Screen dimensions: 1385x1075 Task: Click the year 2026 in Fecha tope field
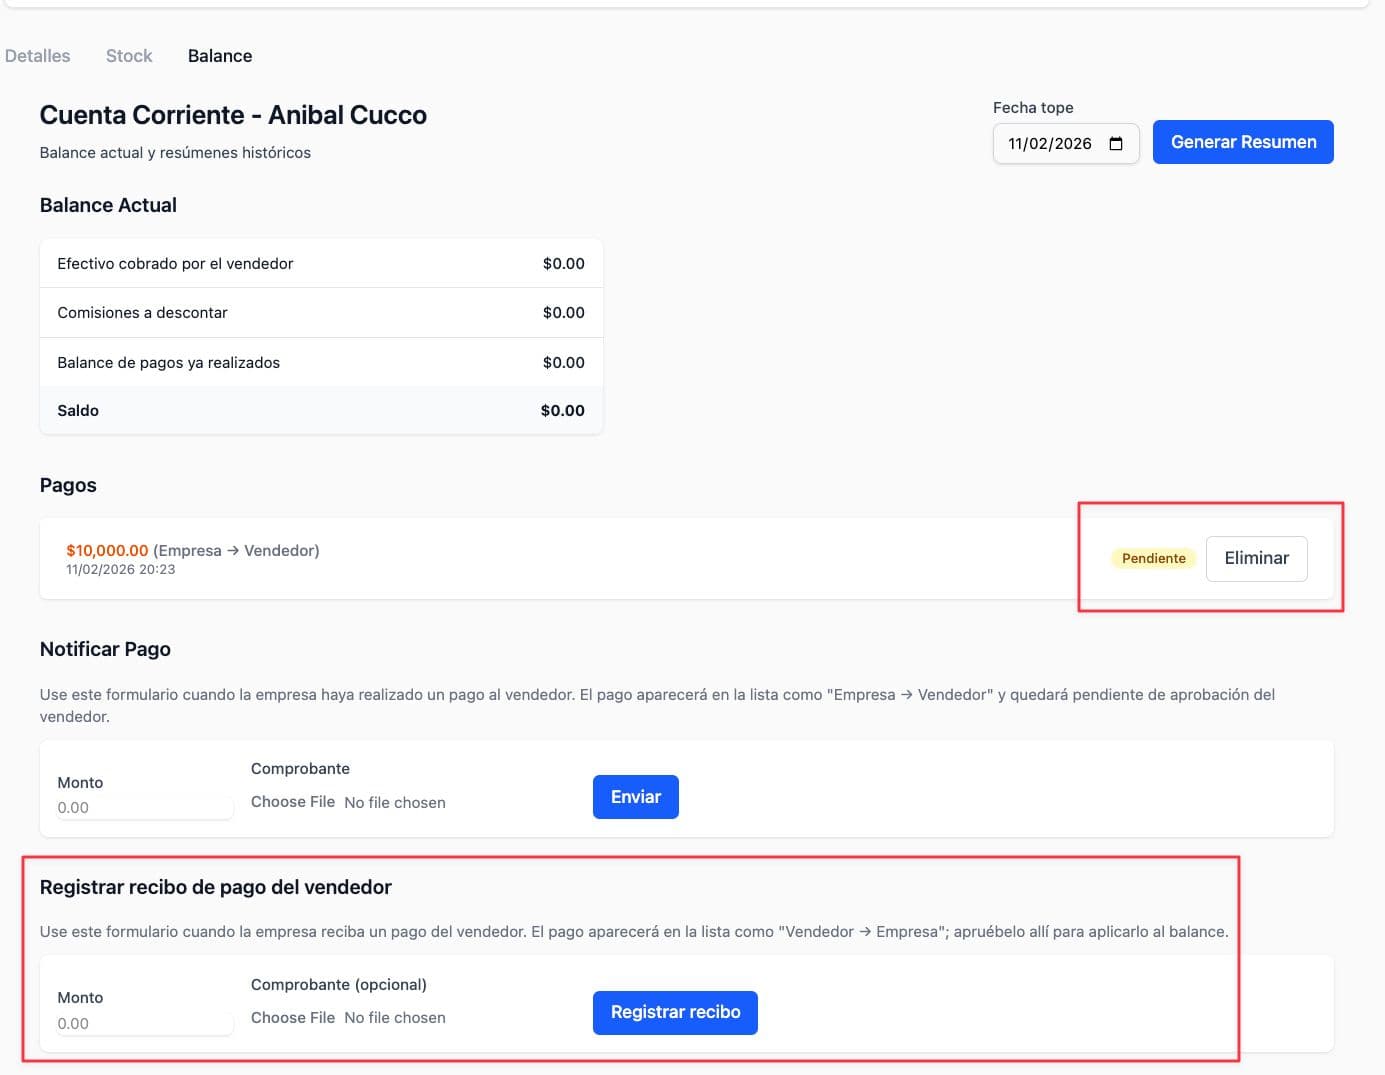click(x=1073, y=144)
